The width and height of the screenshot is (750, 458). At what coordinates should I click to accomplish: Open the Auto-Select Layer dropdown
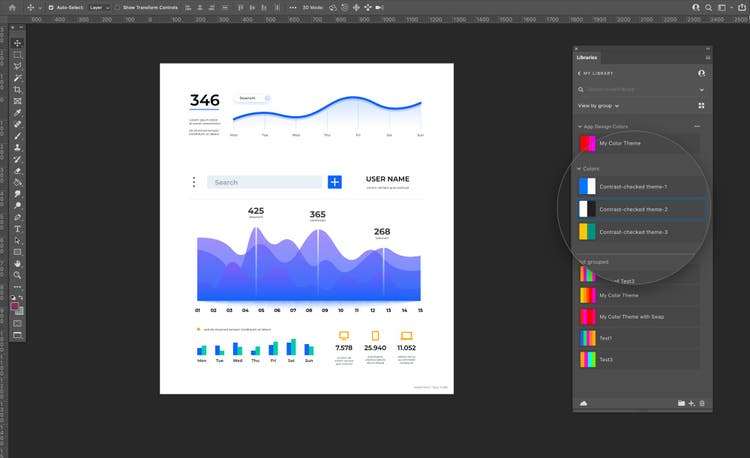point(98,6)
